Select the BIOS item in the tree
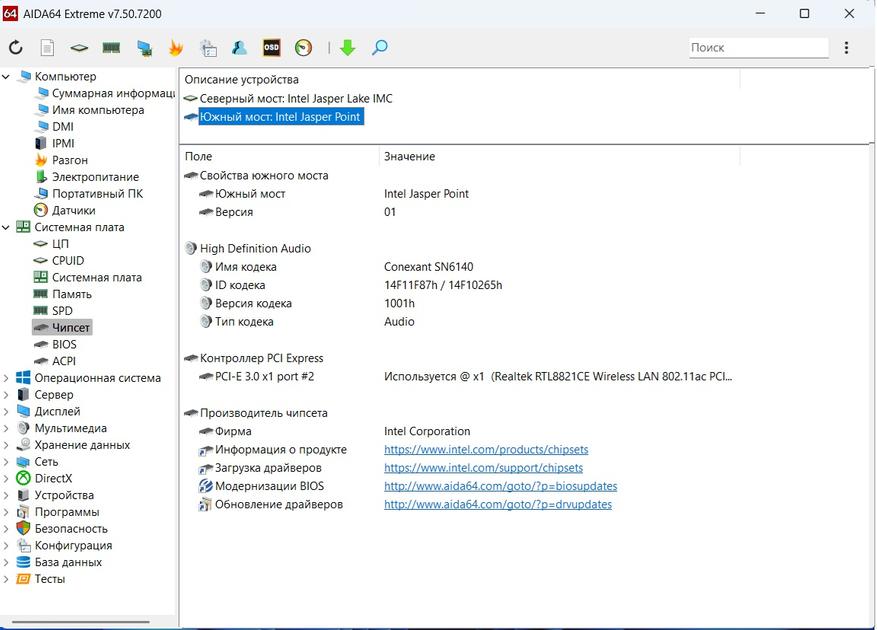The width and height of the screenshot is (877, 630). 64,345
